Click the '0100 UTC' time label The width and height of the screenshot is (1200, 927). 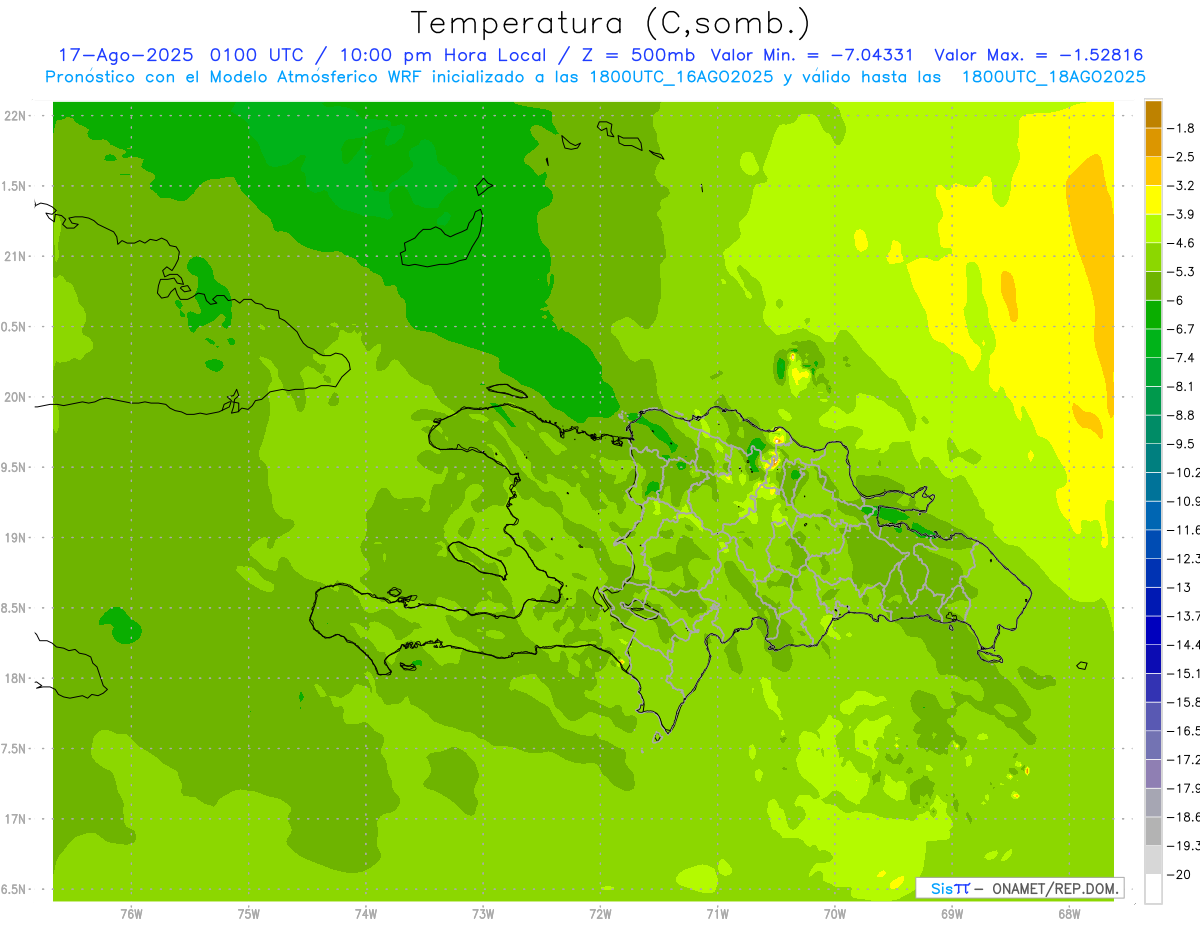pyautogui.click(x=257, y=55)
